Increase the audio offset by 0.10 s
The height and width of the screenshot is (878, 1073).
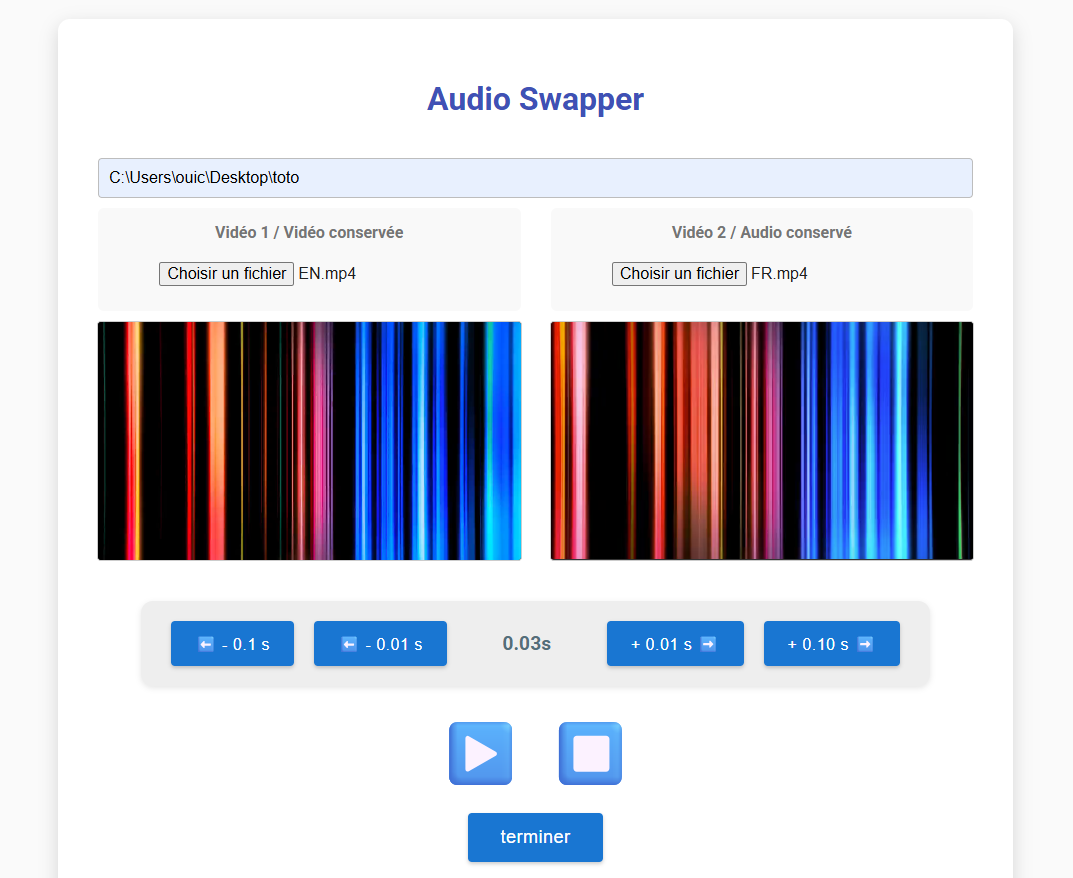pos(831,644)
